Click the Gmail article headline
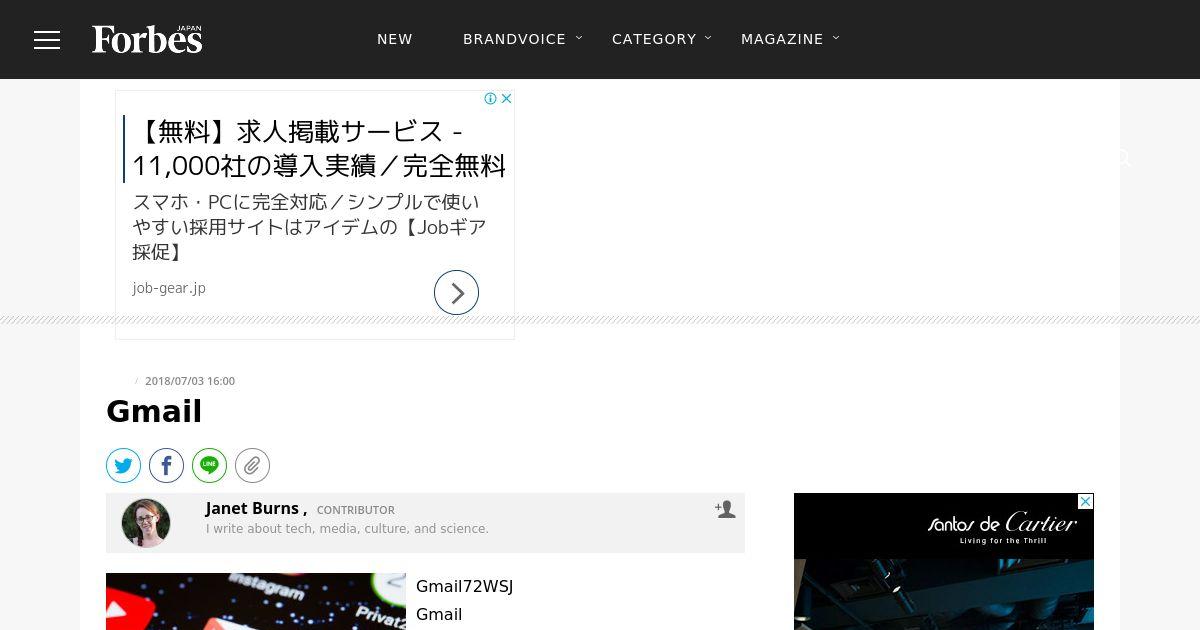1200x630 pixels. click(154, 411)
